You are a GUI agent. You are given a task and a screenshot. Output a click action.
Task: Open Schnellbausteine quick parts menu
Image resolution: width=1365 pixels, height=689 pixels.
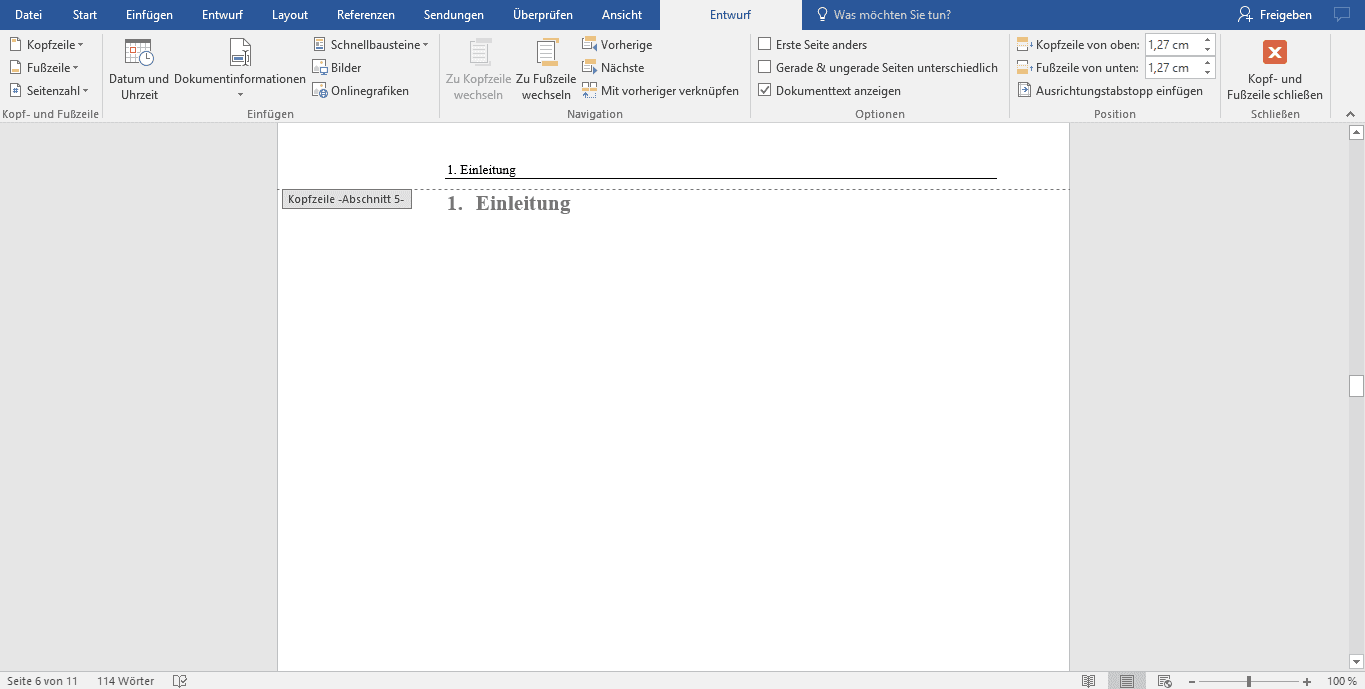(x=370, y=45)
